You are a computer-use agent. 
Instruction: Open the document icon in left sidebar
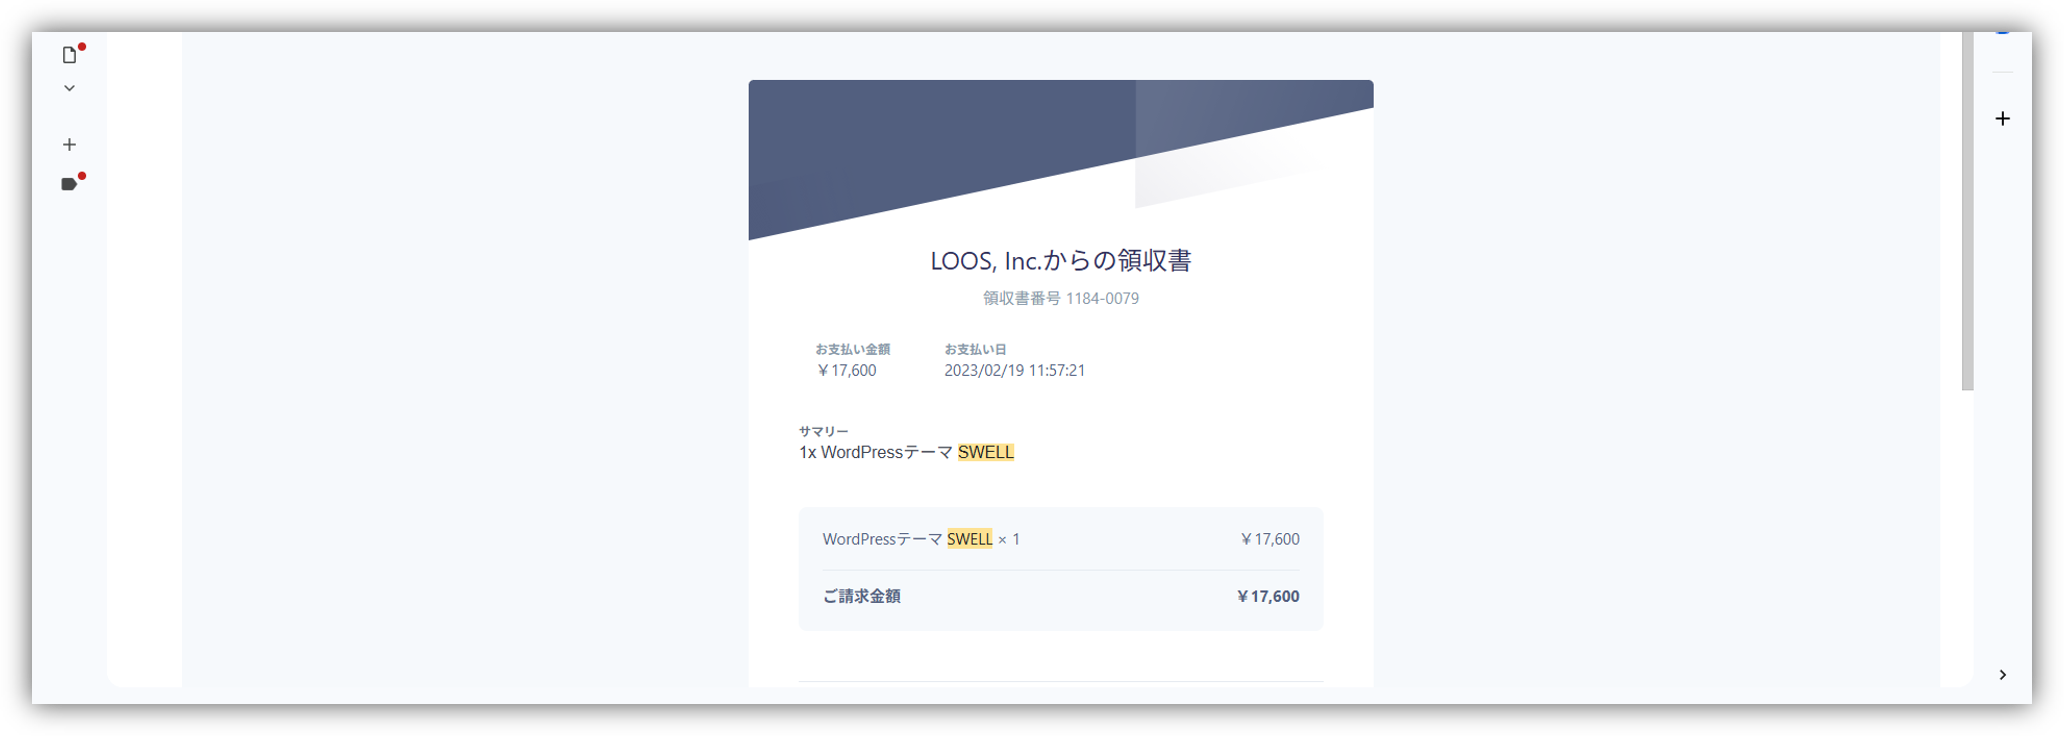tap(69, 55)
